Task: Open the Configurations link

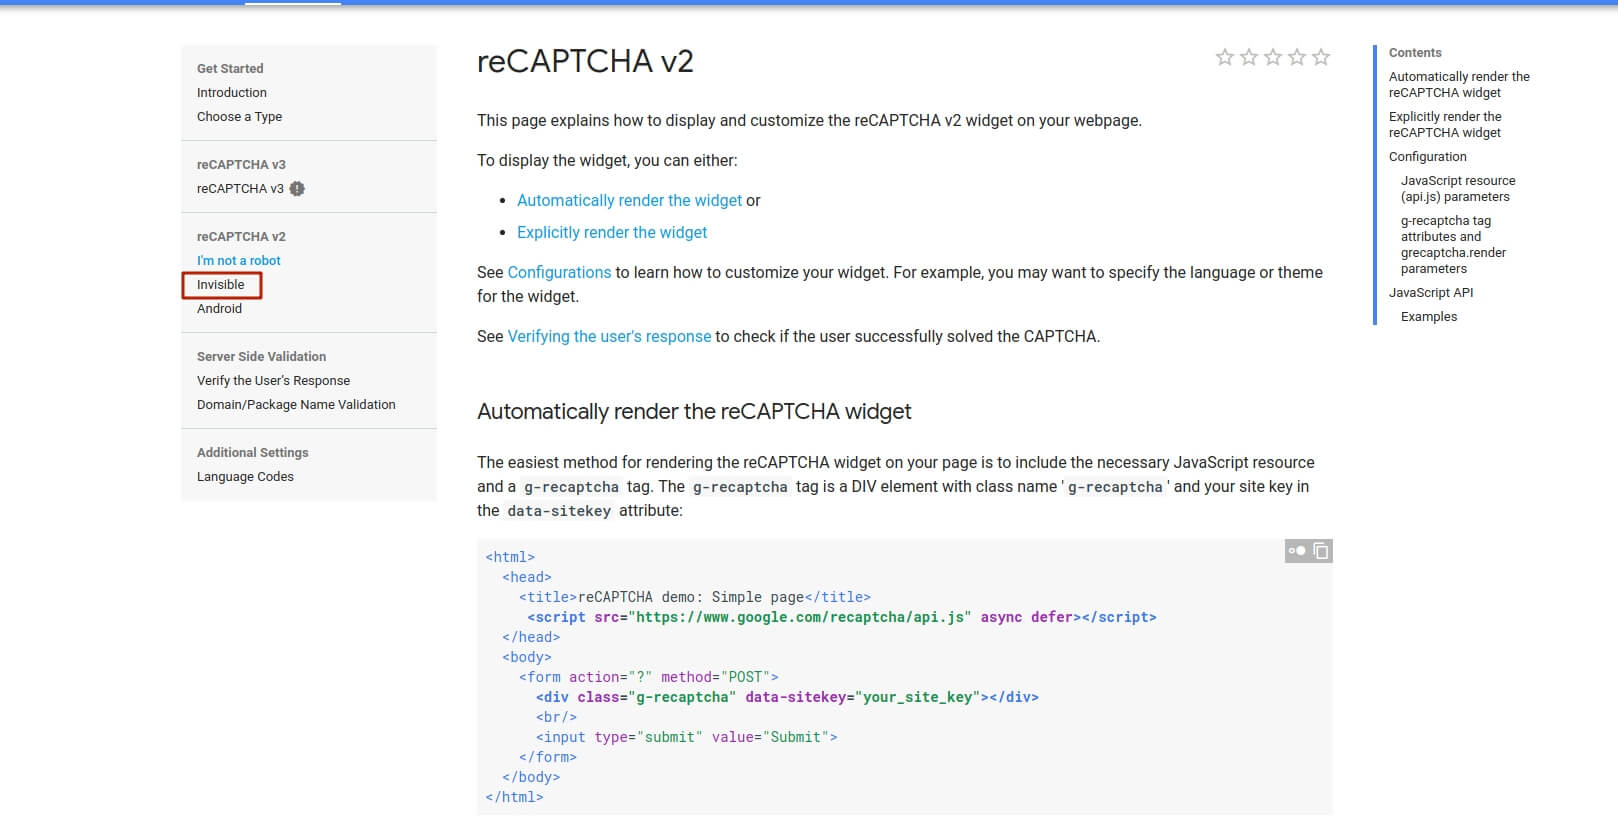Action: [x=559, y=273]
